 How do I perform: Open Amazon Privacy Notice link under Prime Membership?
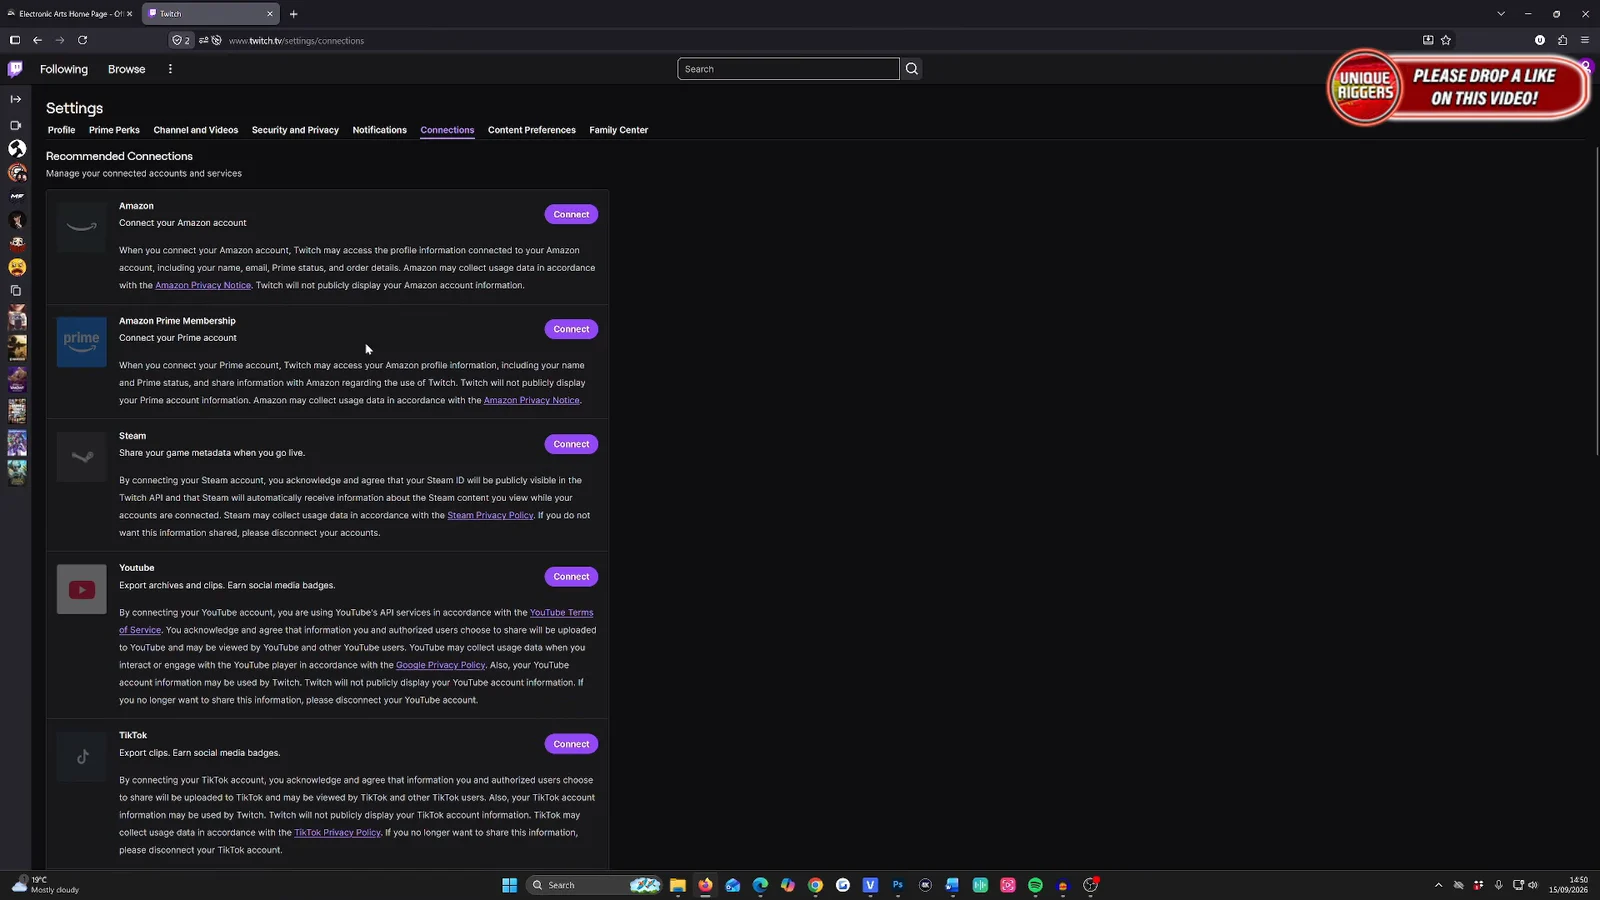[x=531, y=400]
